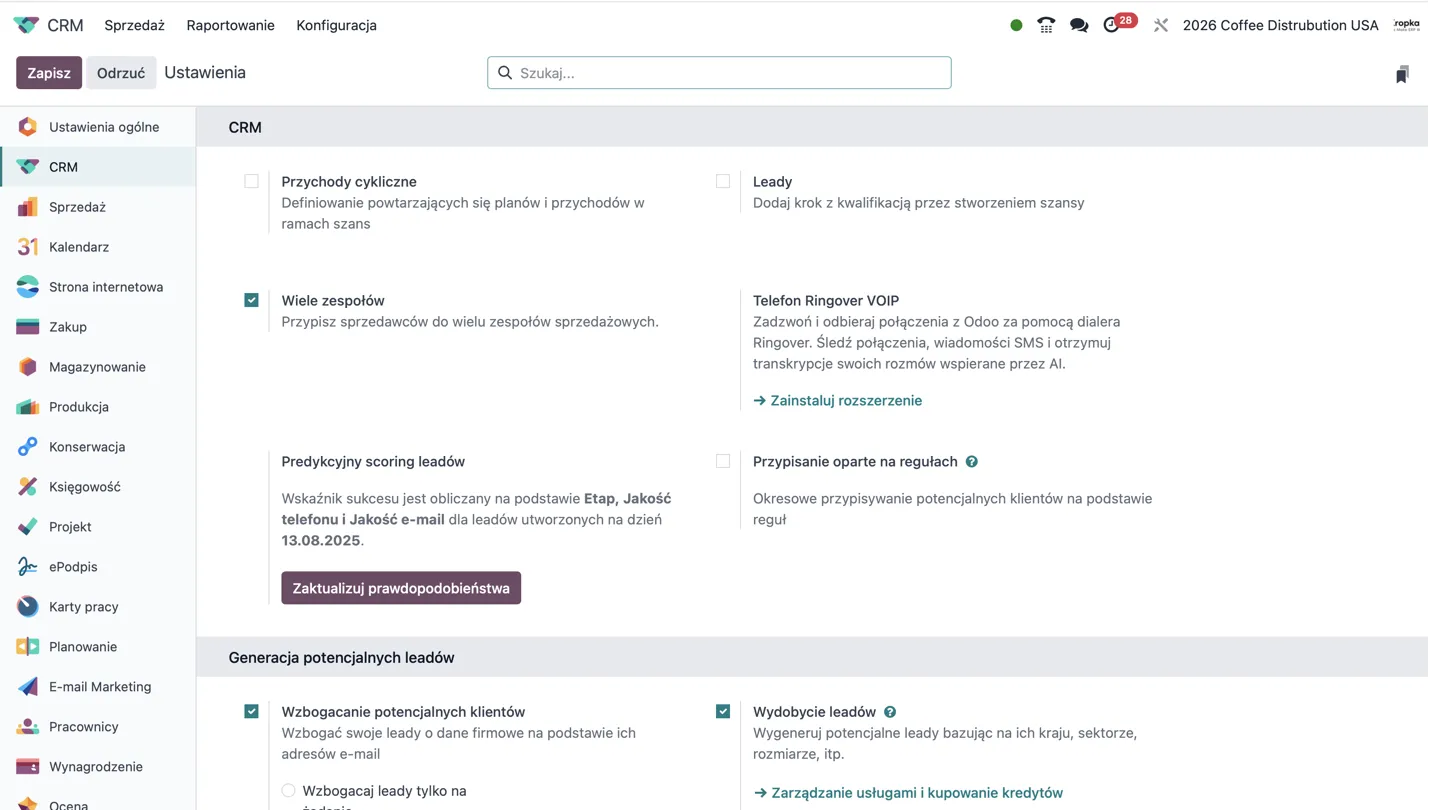Click the green online status dot
This screenshot has width=1429, height=810.
[x=1016, y=25]
